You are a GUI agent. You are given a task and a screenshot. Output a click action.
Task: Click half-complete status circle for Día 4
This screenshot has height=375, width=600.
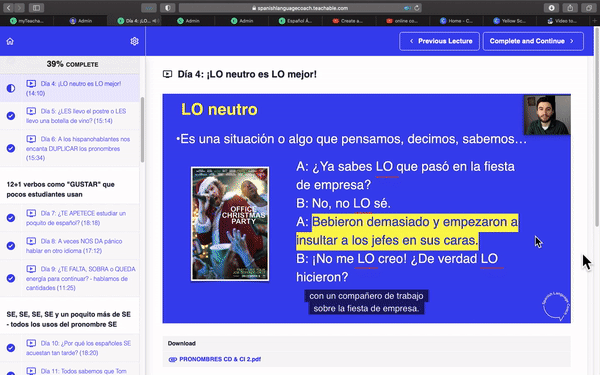(x=11, y=88)
